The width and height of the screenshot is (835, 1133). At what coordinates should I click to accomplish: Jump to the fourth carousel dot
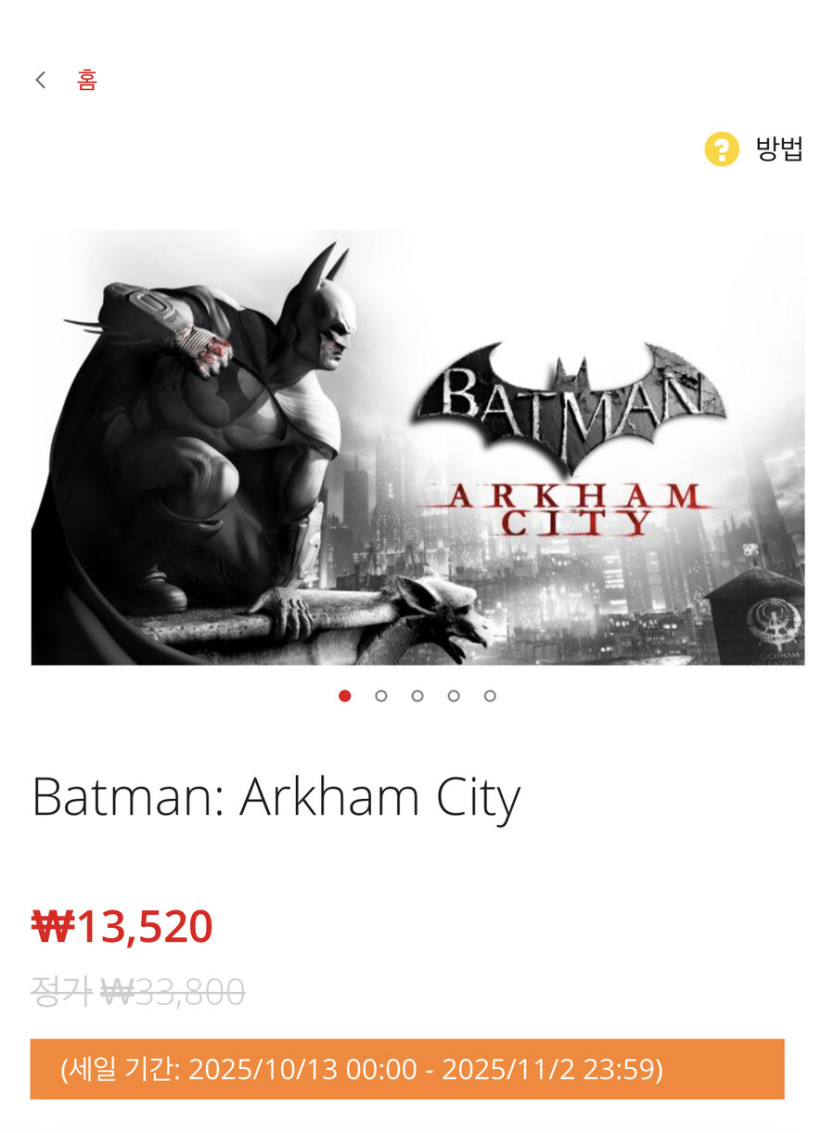pyautogui.click(x=453, y=696)
